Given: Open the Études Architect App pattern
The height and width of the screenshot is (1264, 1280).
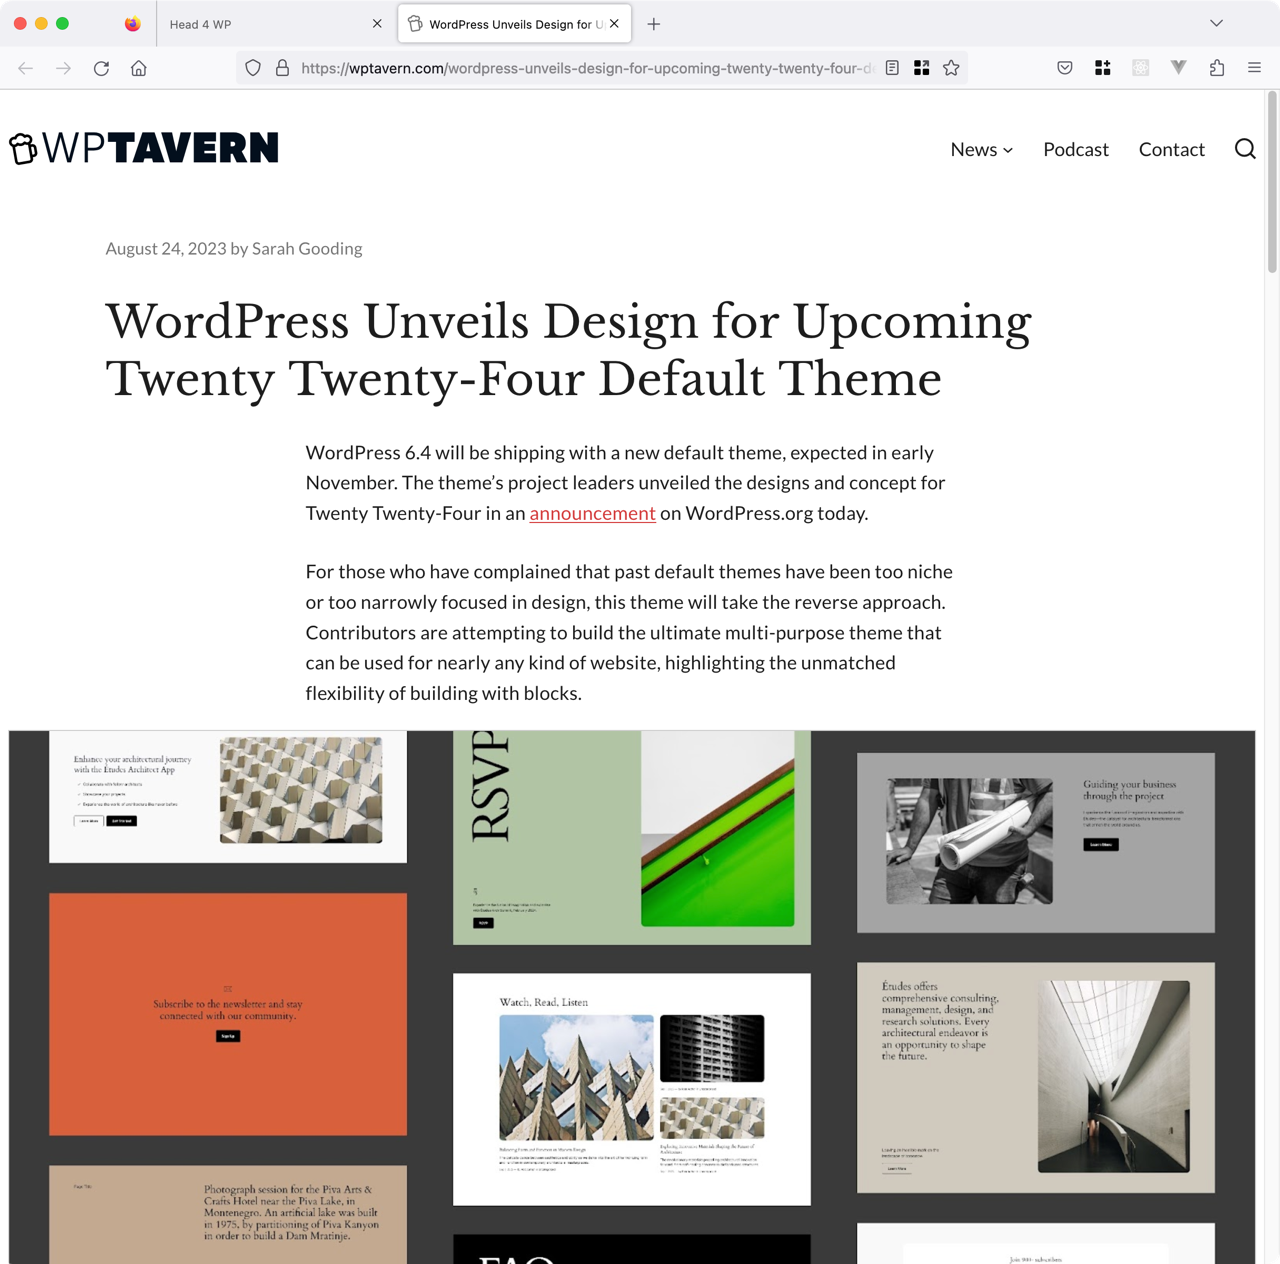Looking at the screenshot, I should tap(228, 796).
